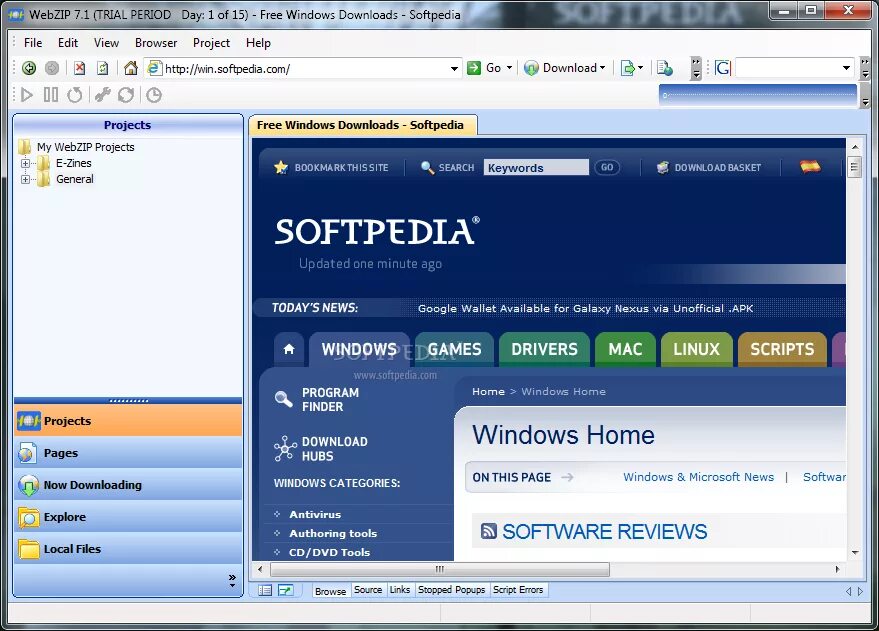Click the Refresh page icon
879x631 pixels.
click(103, 68)
